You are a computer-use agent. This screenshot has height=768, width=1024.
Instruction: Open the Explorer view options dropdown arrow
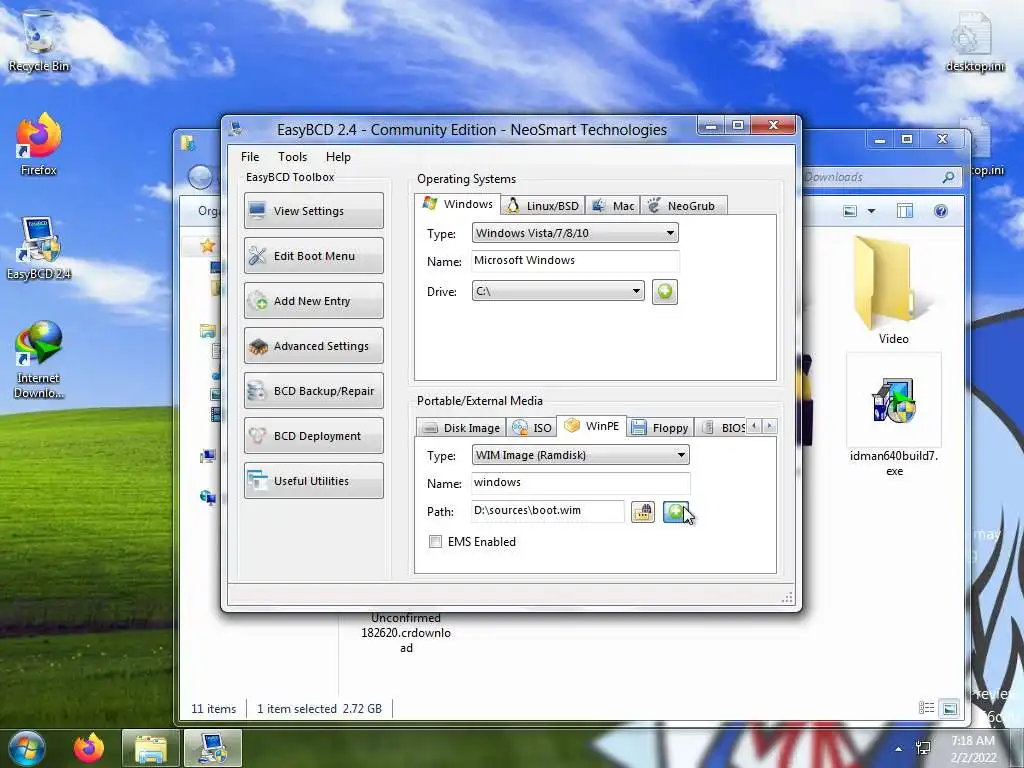[x=871, y=211]
